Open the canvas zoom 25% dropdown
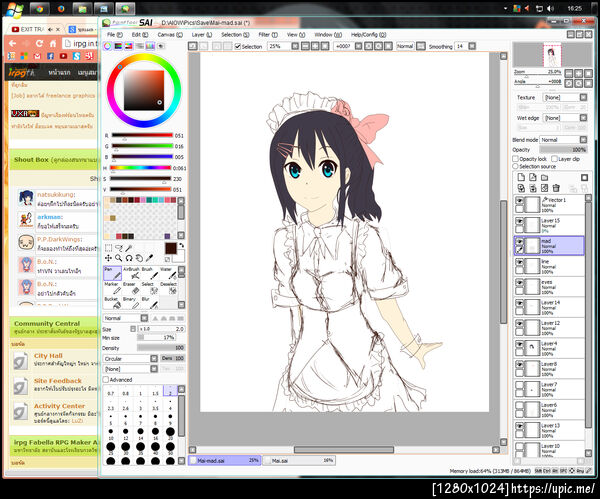The width and height of the screenshot is (600, 499). pyautogui.click(x=295, y=46)
